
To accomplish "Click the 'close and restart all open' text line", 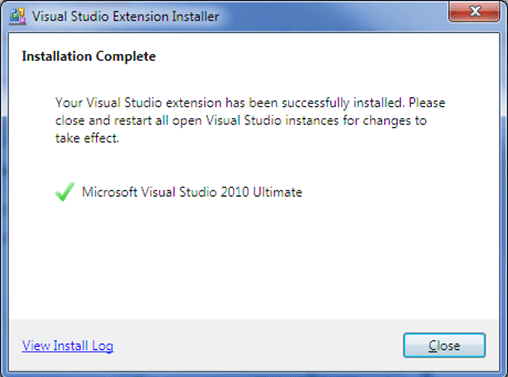I will pyautogui.click(x=241, y=121).
